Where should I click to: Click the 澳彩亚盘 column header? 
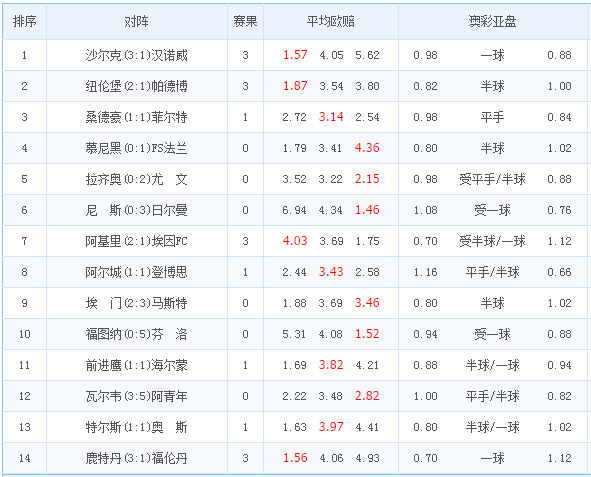coord(492,21)
